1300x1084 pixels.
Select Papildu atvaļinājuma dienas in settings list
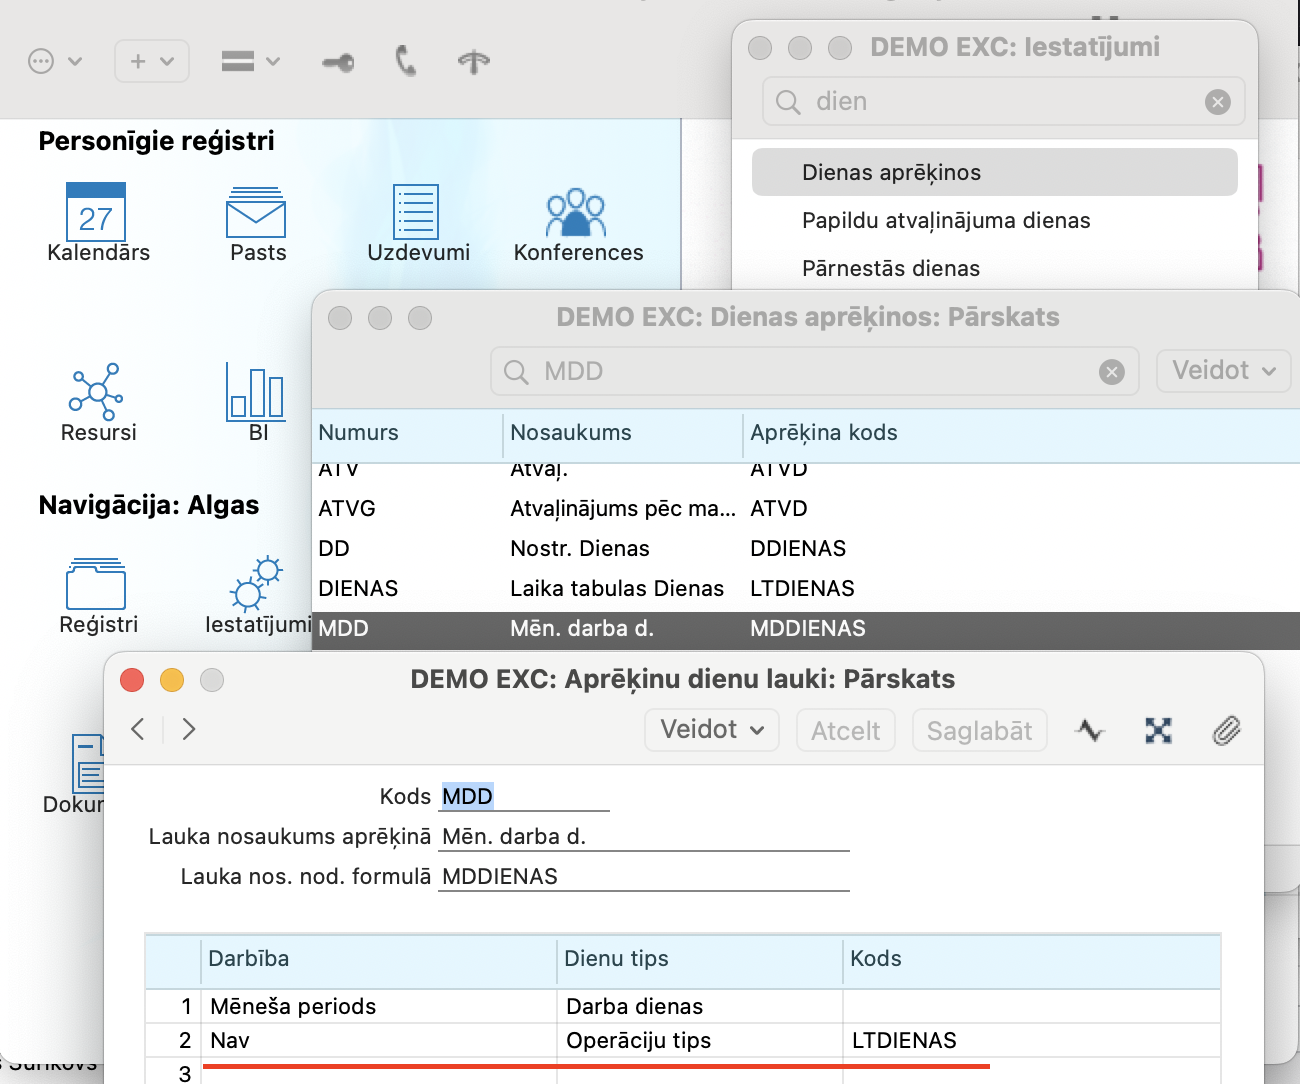point(945,221)
